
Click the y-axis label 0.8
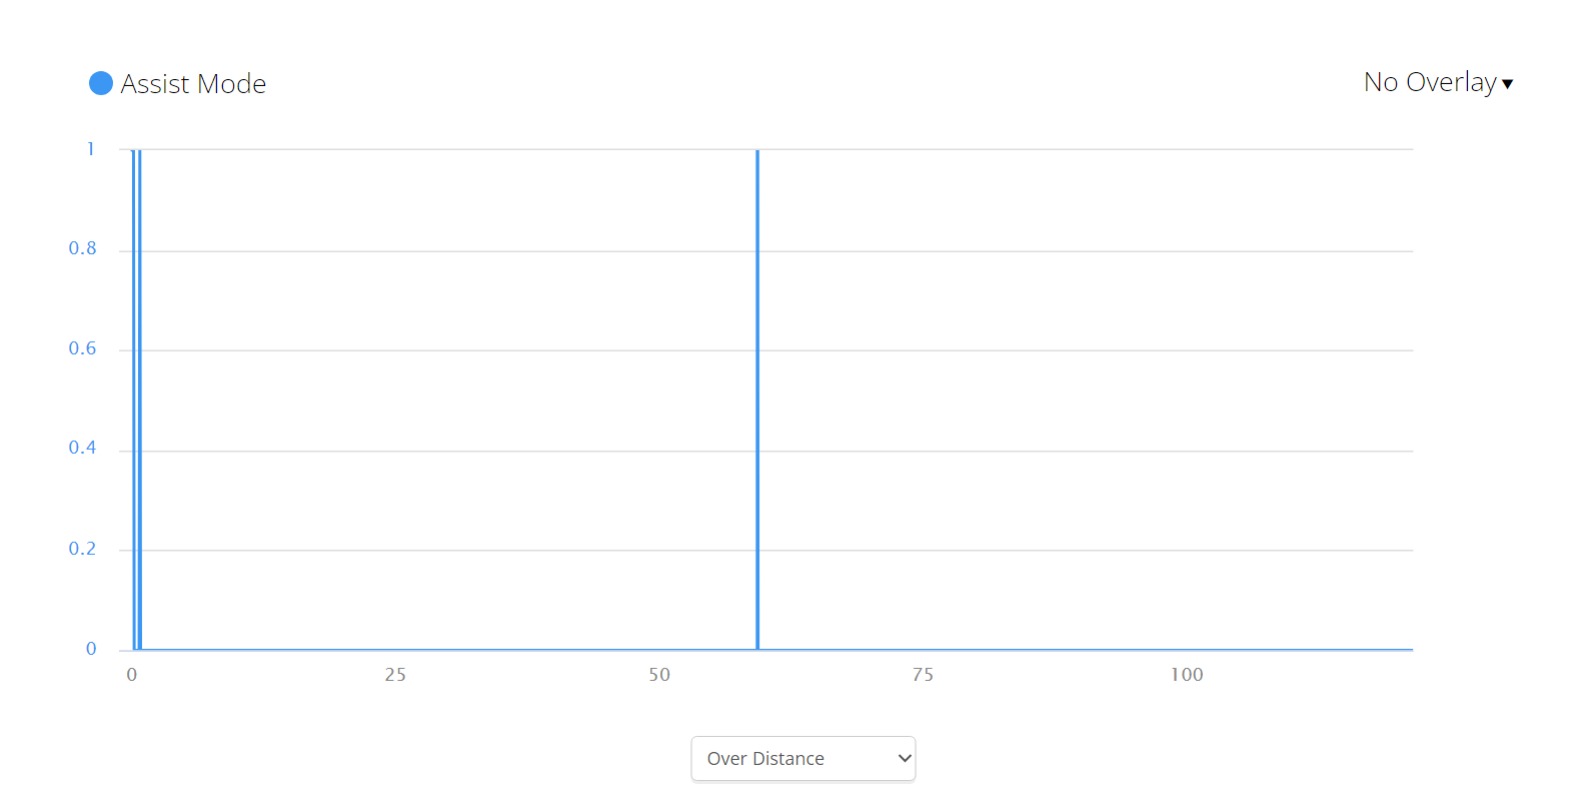pyautogui.click(x=82, y=248)
